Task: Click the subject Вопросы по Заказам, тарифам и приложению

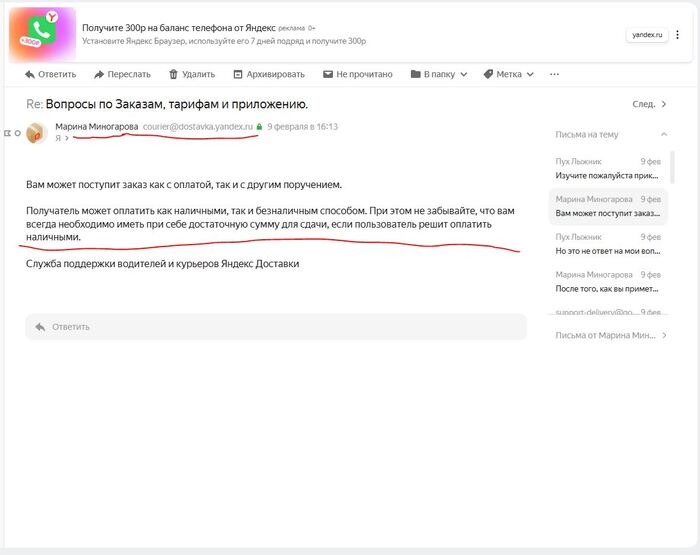Action: point(177,104)
